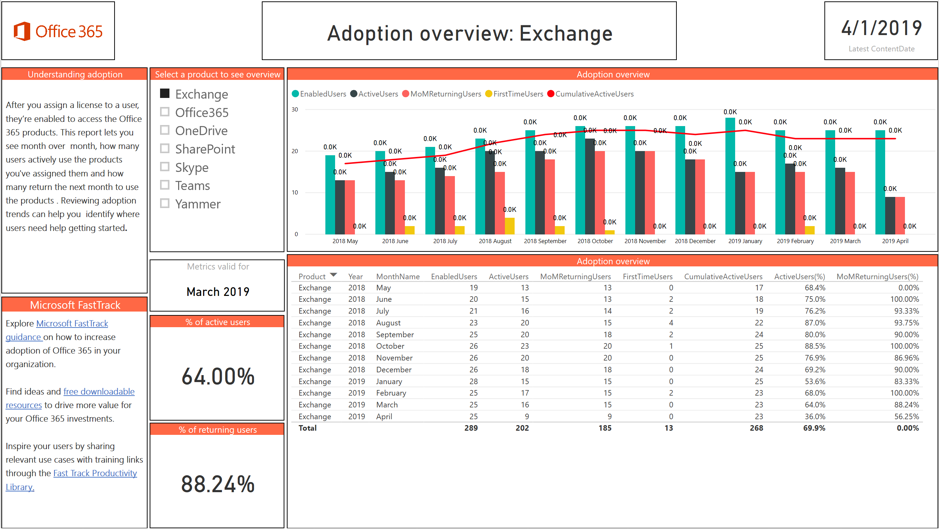
Task: Click the red CumulativeActiveUsers legend marker
Action: pyautogui.click(x=551, y=94)
